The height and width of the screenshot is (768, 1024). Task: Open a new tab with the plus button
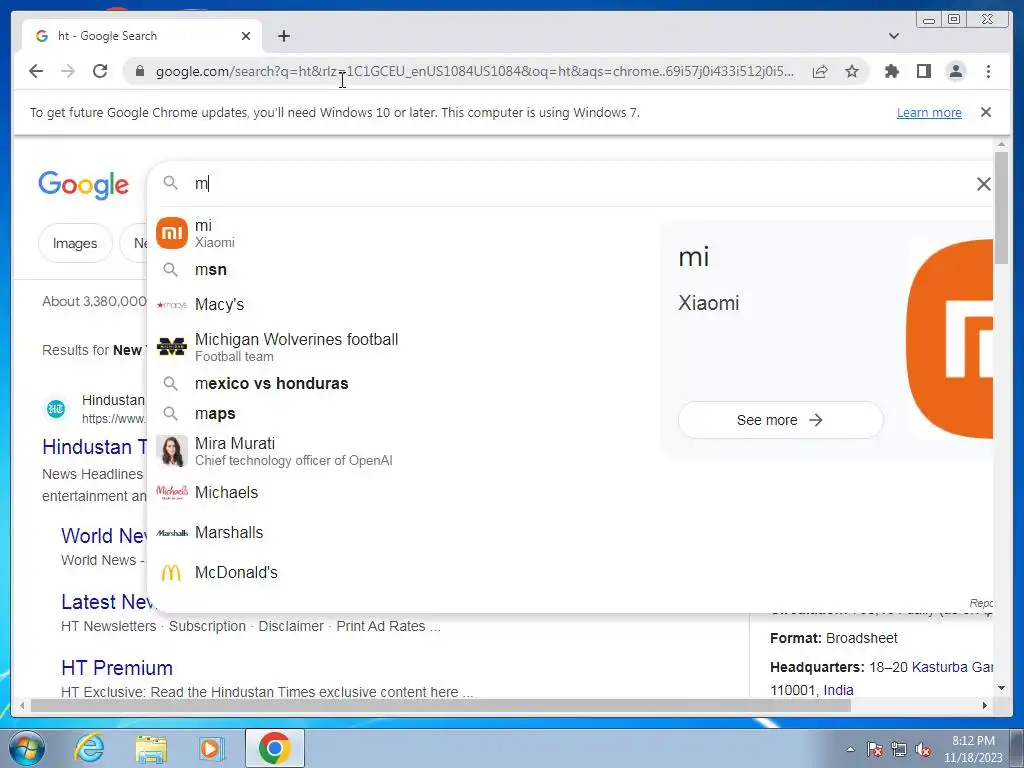click(283, 36)
